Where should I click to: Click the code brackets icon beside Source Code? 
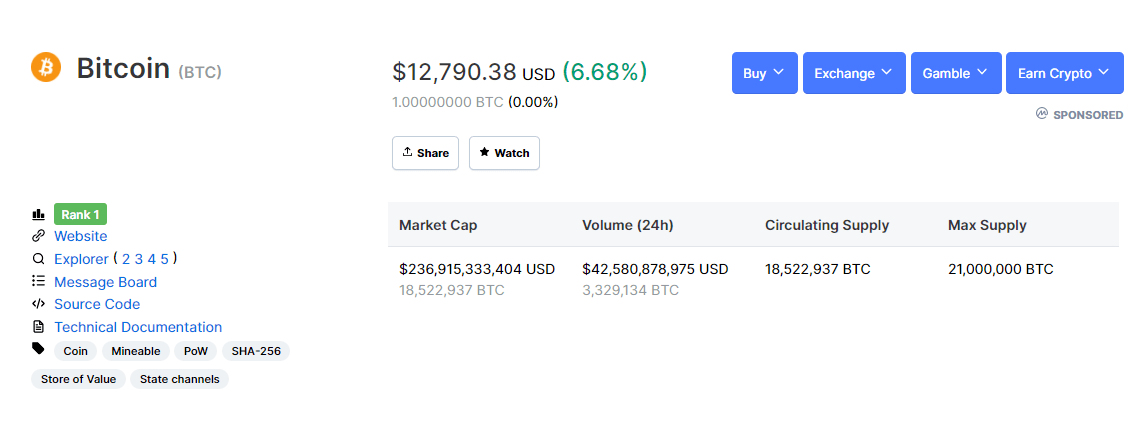click(x=38, y=304)
